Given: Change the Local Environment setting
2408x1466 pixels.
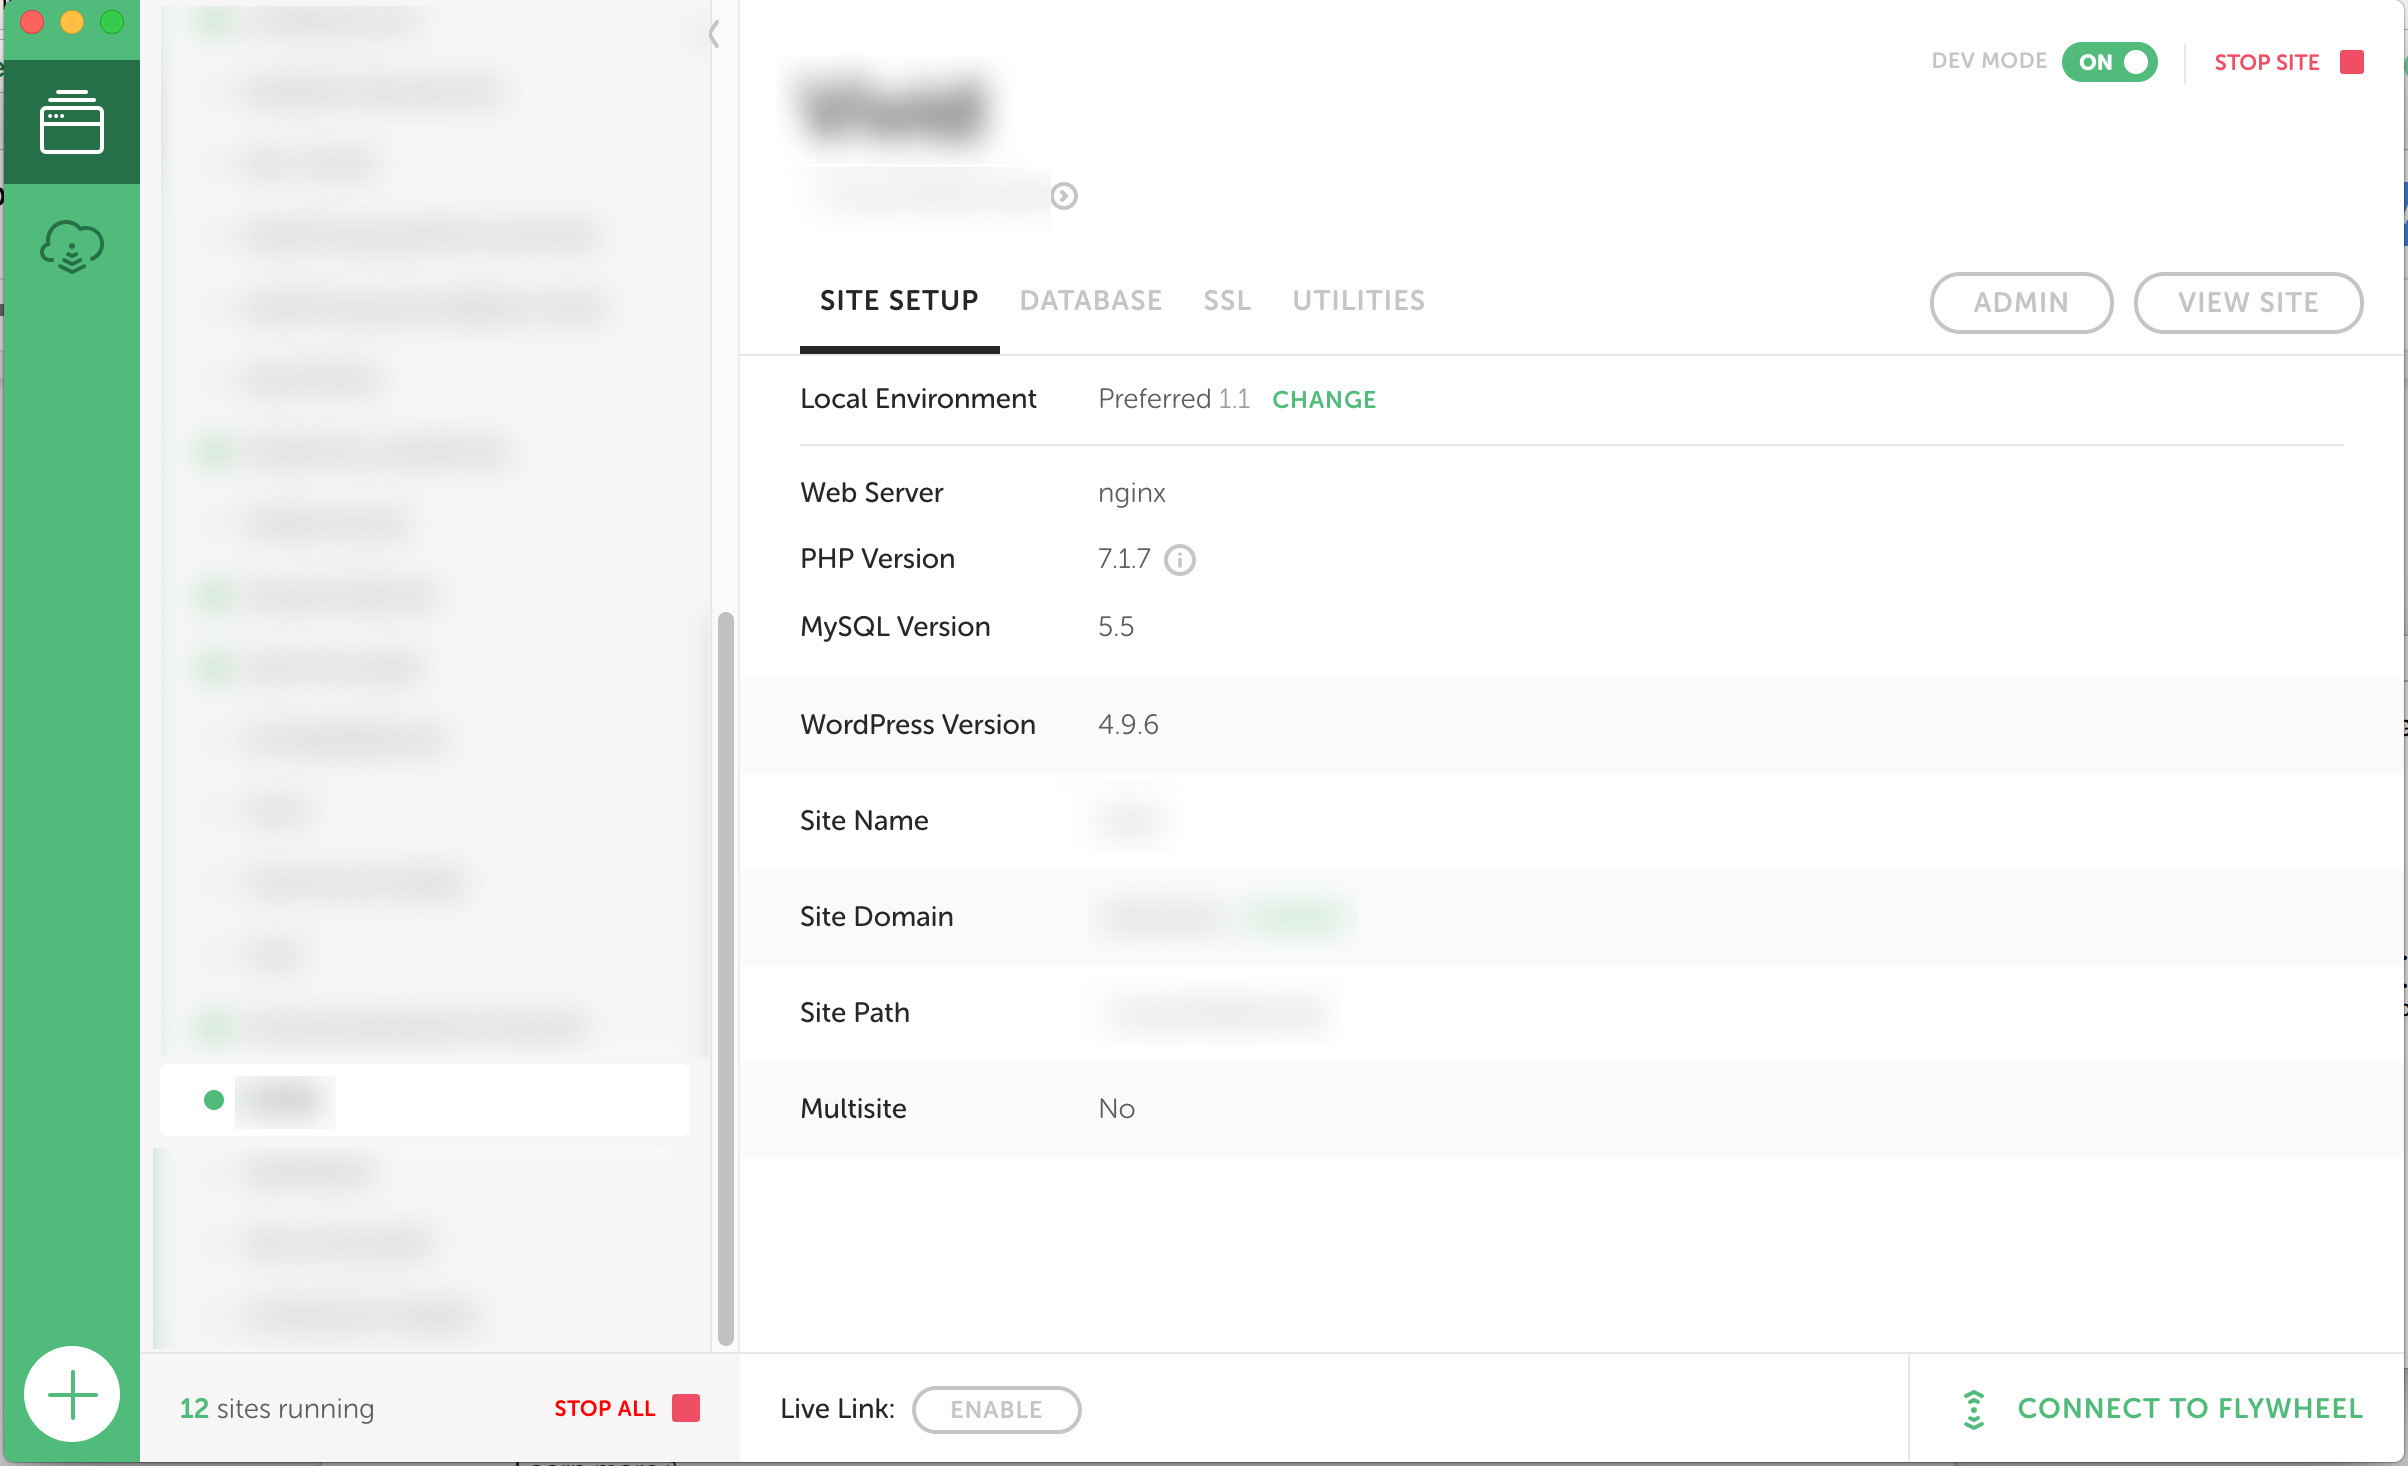Looking at the screenshot, I should [x=1324, y=399].
